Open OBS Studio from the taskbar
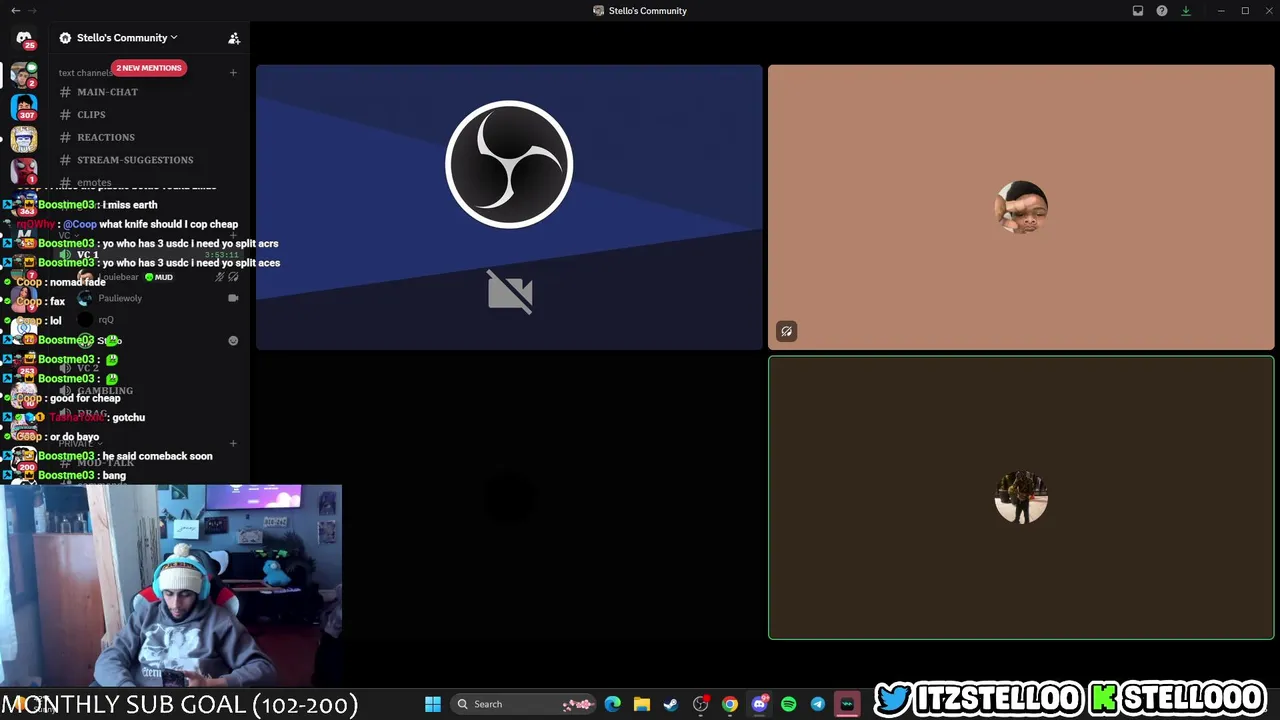Viewport: 1280px width, 720px height. click(x=701, y=704)
